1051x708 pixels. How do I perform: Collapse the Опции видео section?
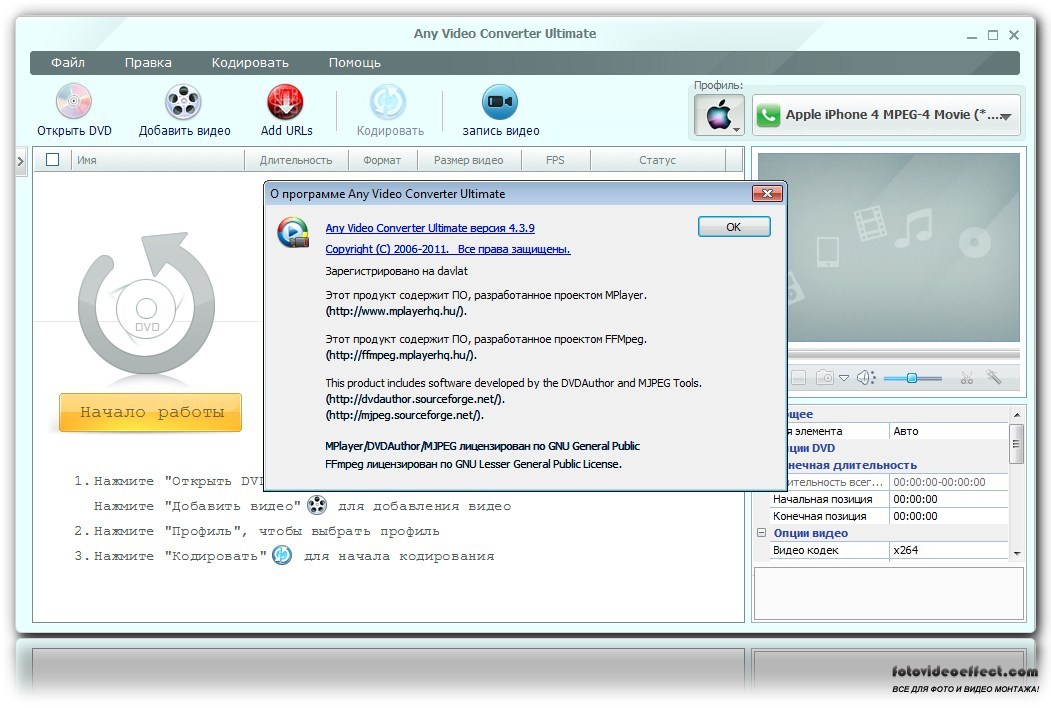pos(761,533)
